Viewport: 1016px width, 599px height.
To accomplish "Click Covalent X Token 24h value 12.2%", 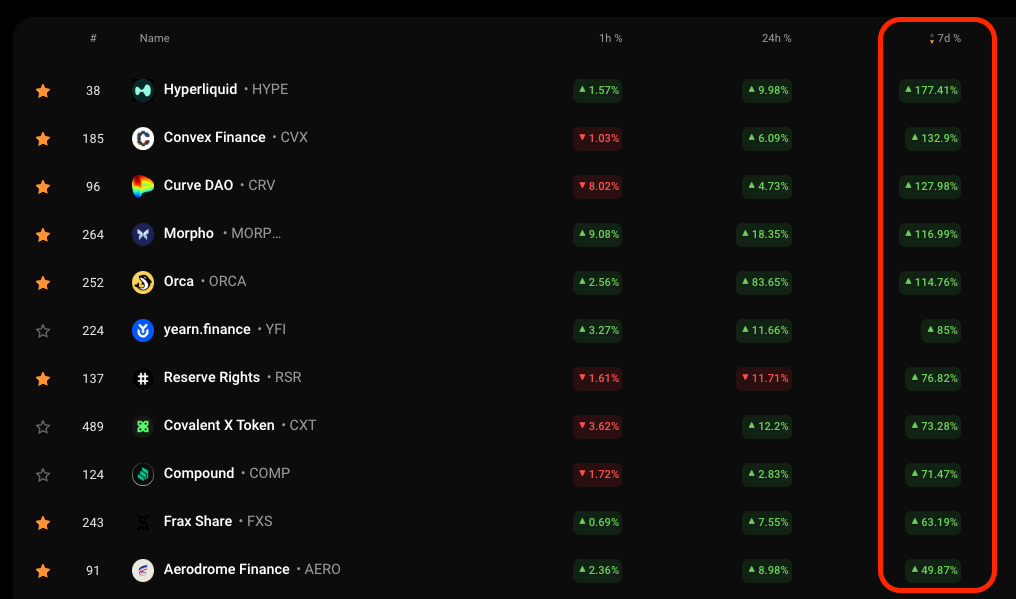I will pyautogui.click(x=767, y=426).
